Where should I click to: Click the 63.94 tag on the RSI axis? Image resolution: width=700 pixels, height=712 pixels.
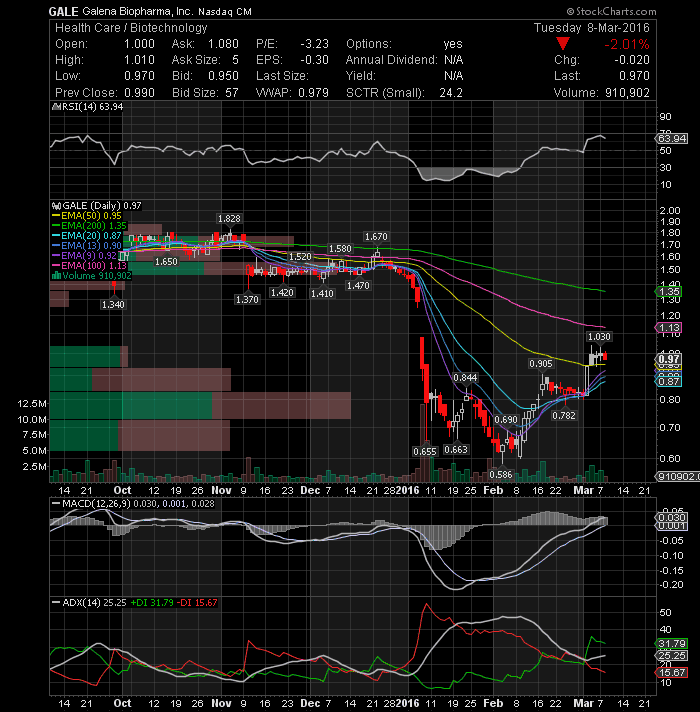point(672,138)
